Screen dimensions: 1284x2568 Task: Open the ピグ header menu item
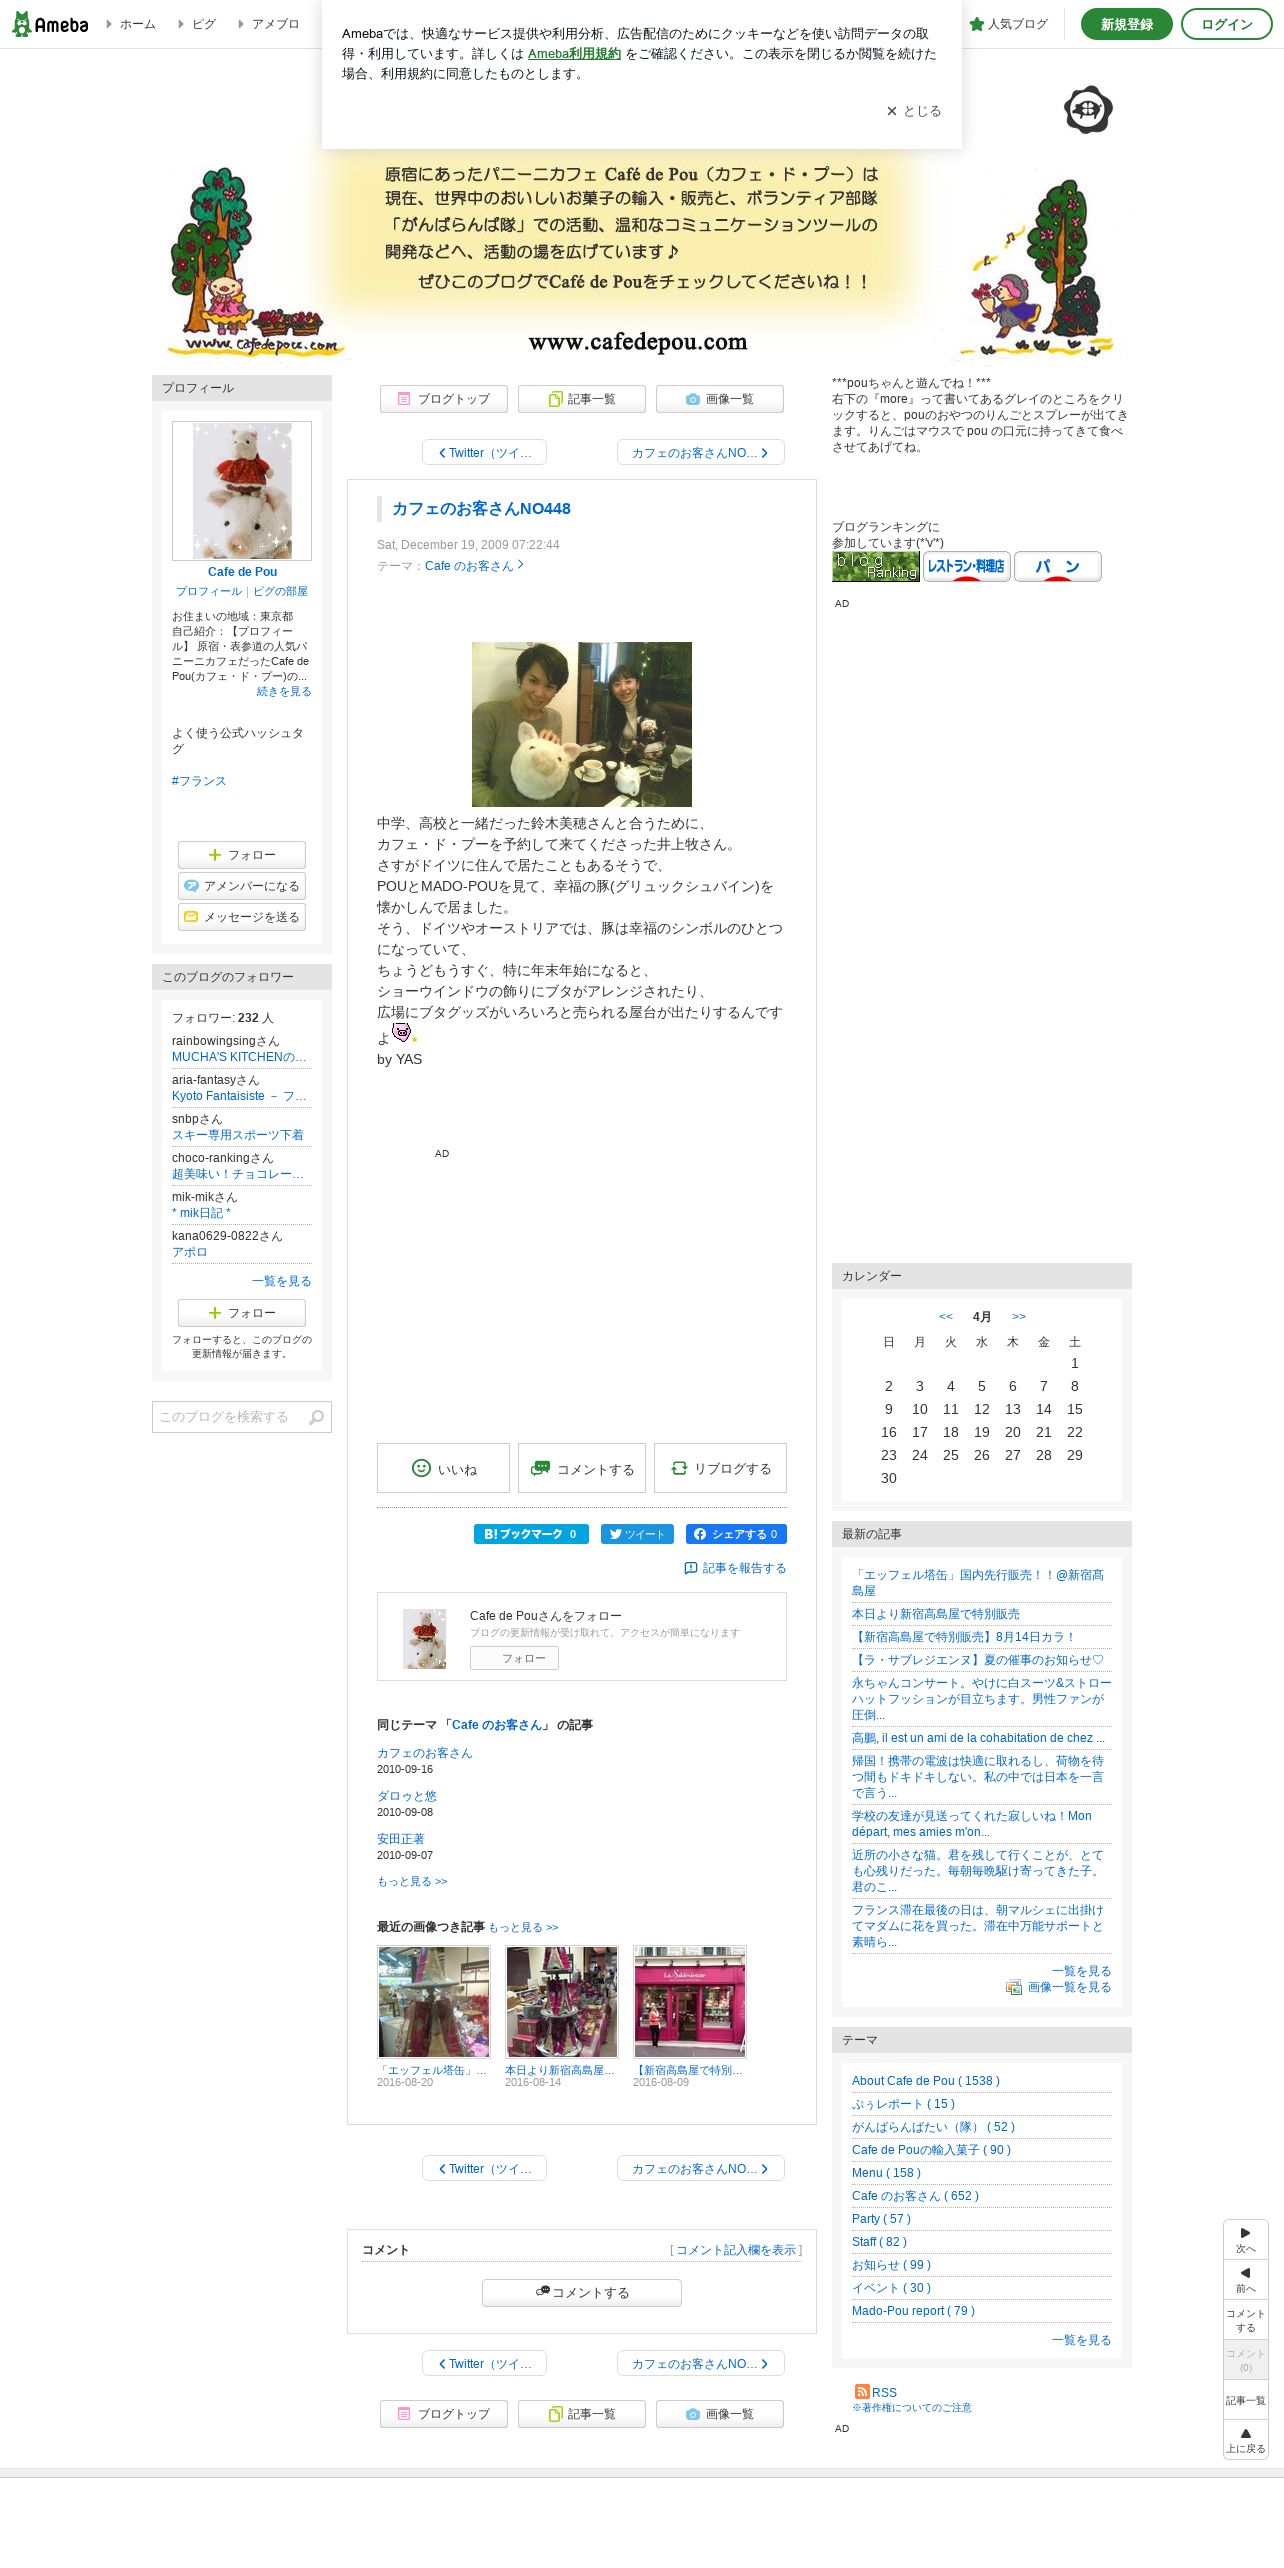coord(198,24)
